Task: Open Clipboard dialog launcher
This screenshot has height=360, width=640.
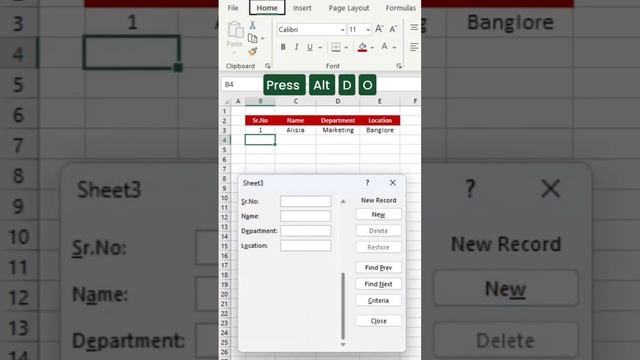Action: (268, 66)
